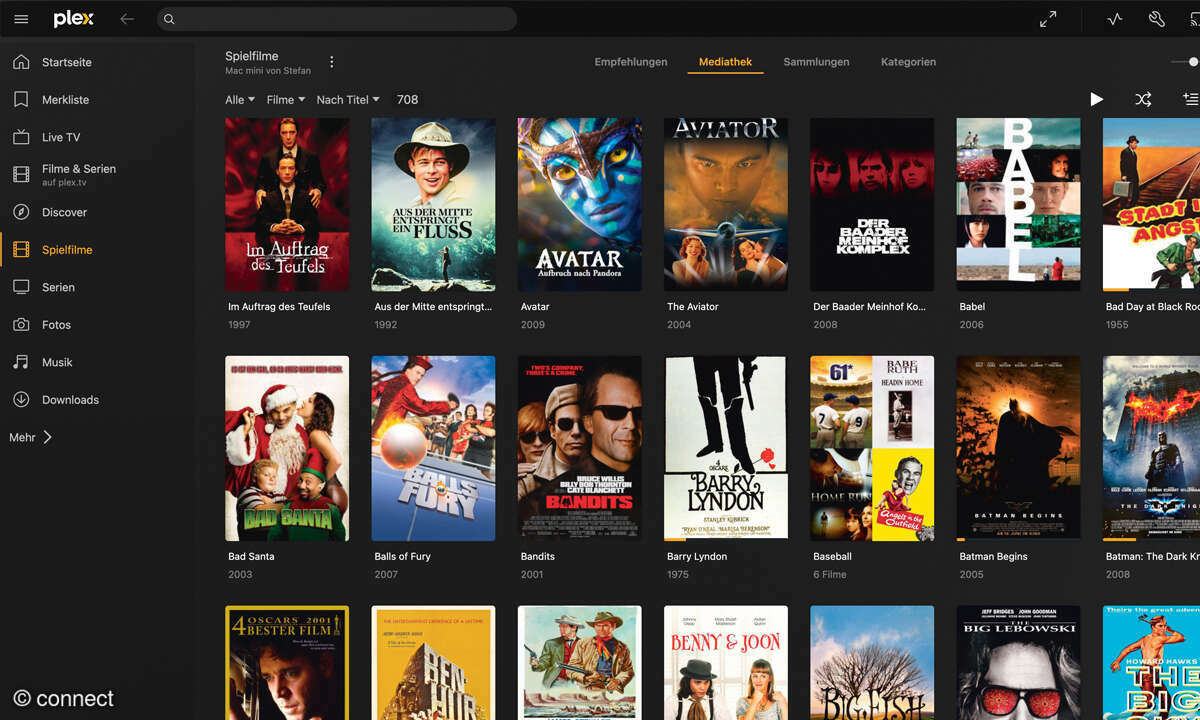Click the 'Balls of Fury' title text
1200x720 pixels.
coord(402,557)
